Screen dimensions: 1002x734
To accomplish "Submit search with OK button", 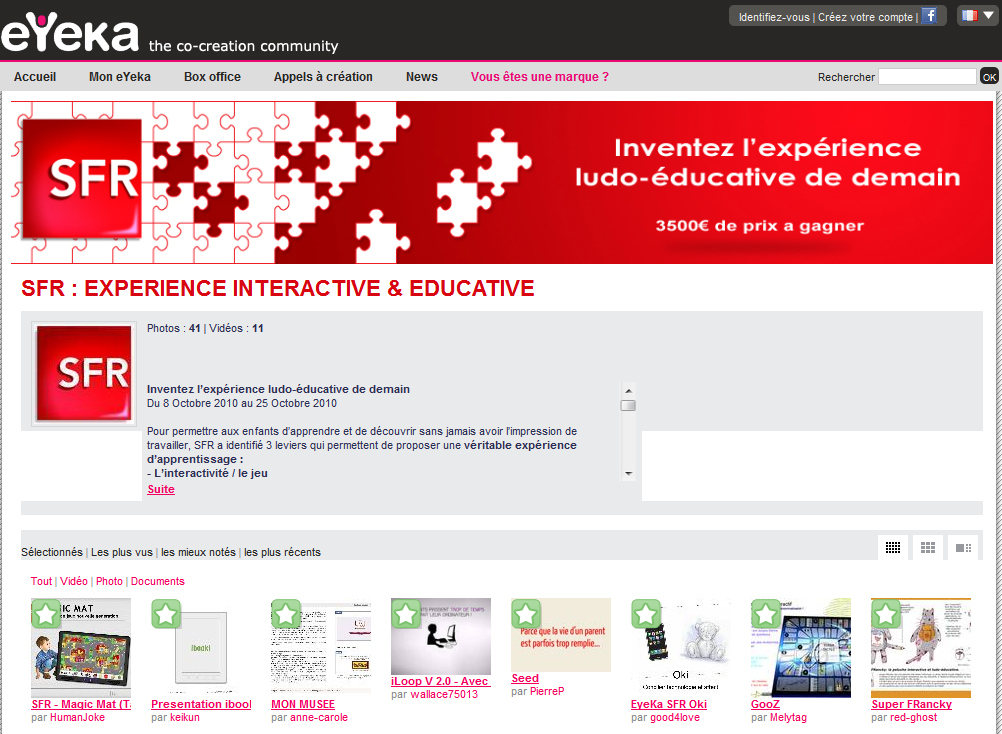I will click(x=989, y=77).
